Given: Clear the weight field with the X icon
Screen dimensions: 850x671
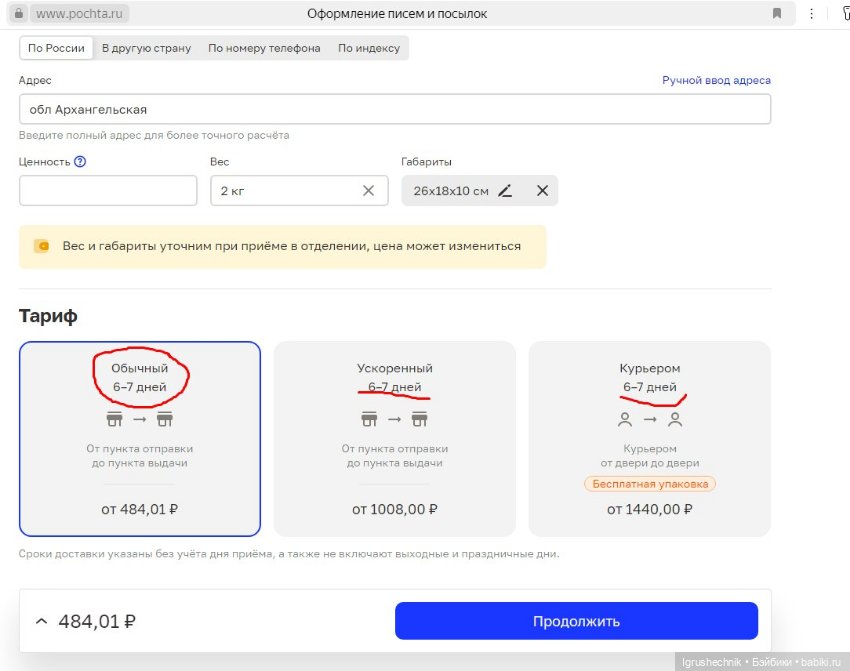Looking at the screenshot, I should tap(368, 190).
